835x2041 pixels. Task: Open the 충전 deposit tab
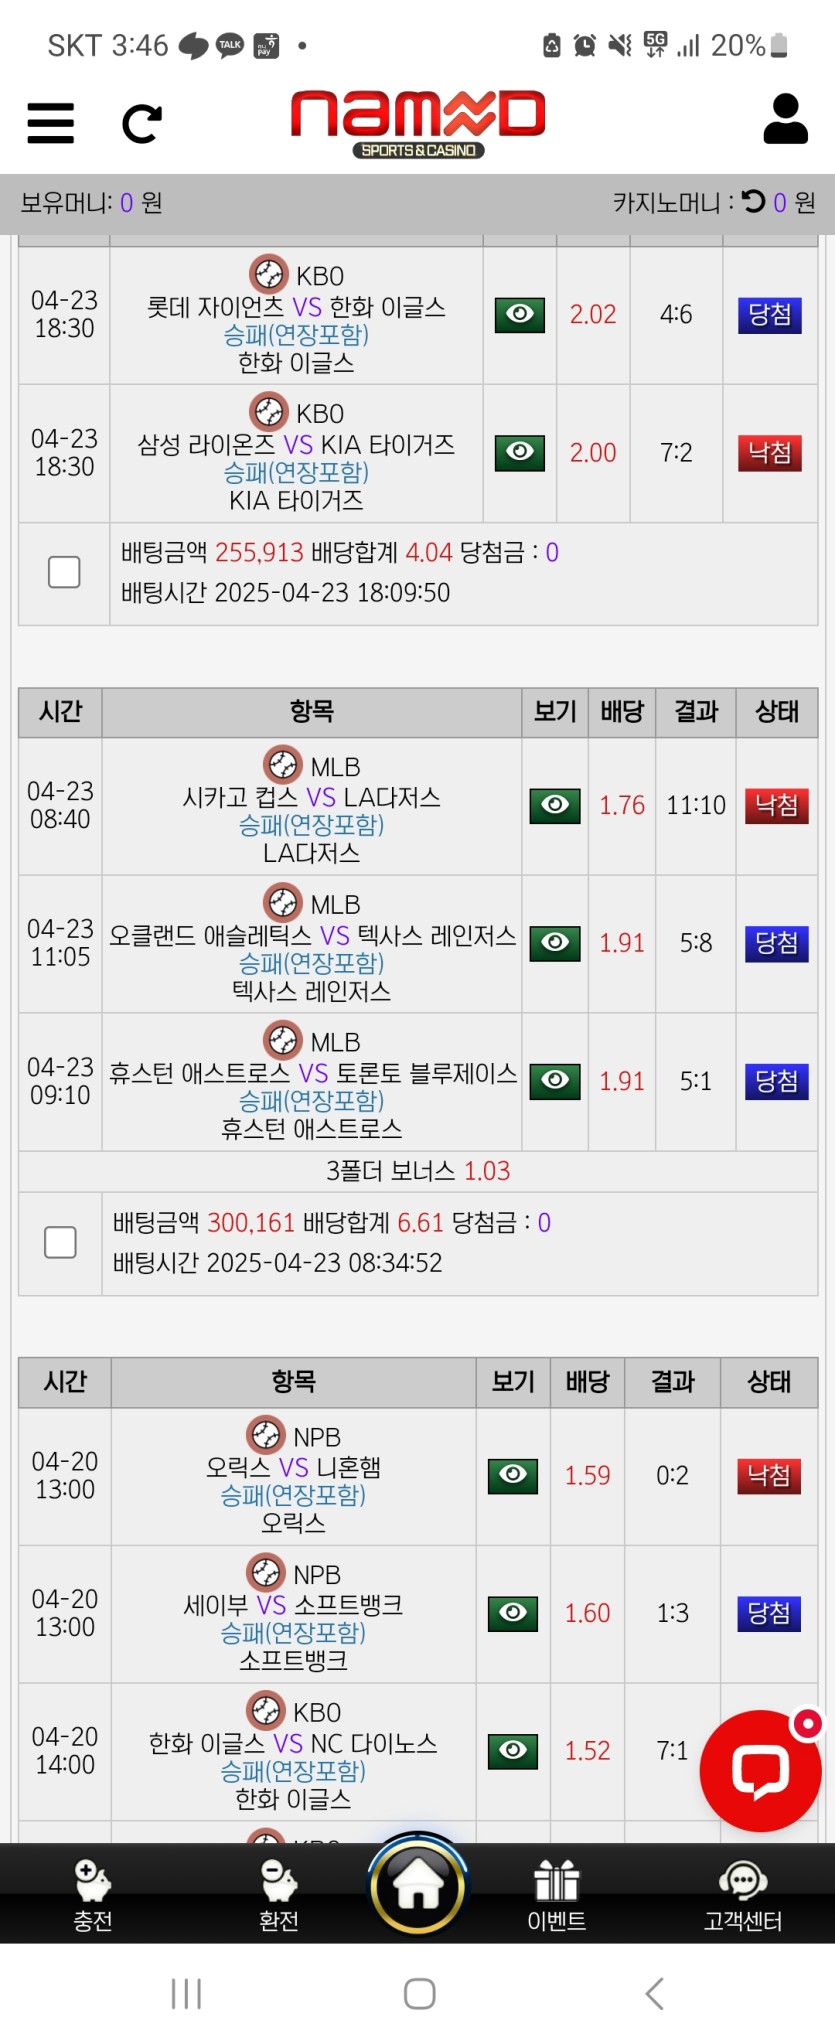click(93, 1895)
